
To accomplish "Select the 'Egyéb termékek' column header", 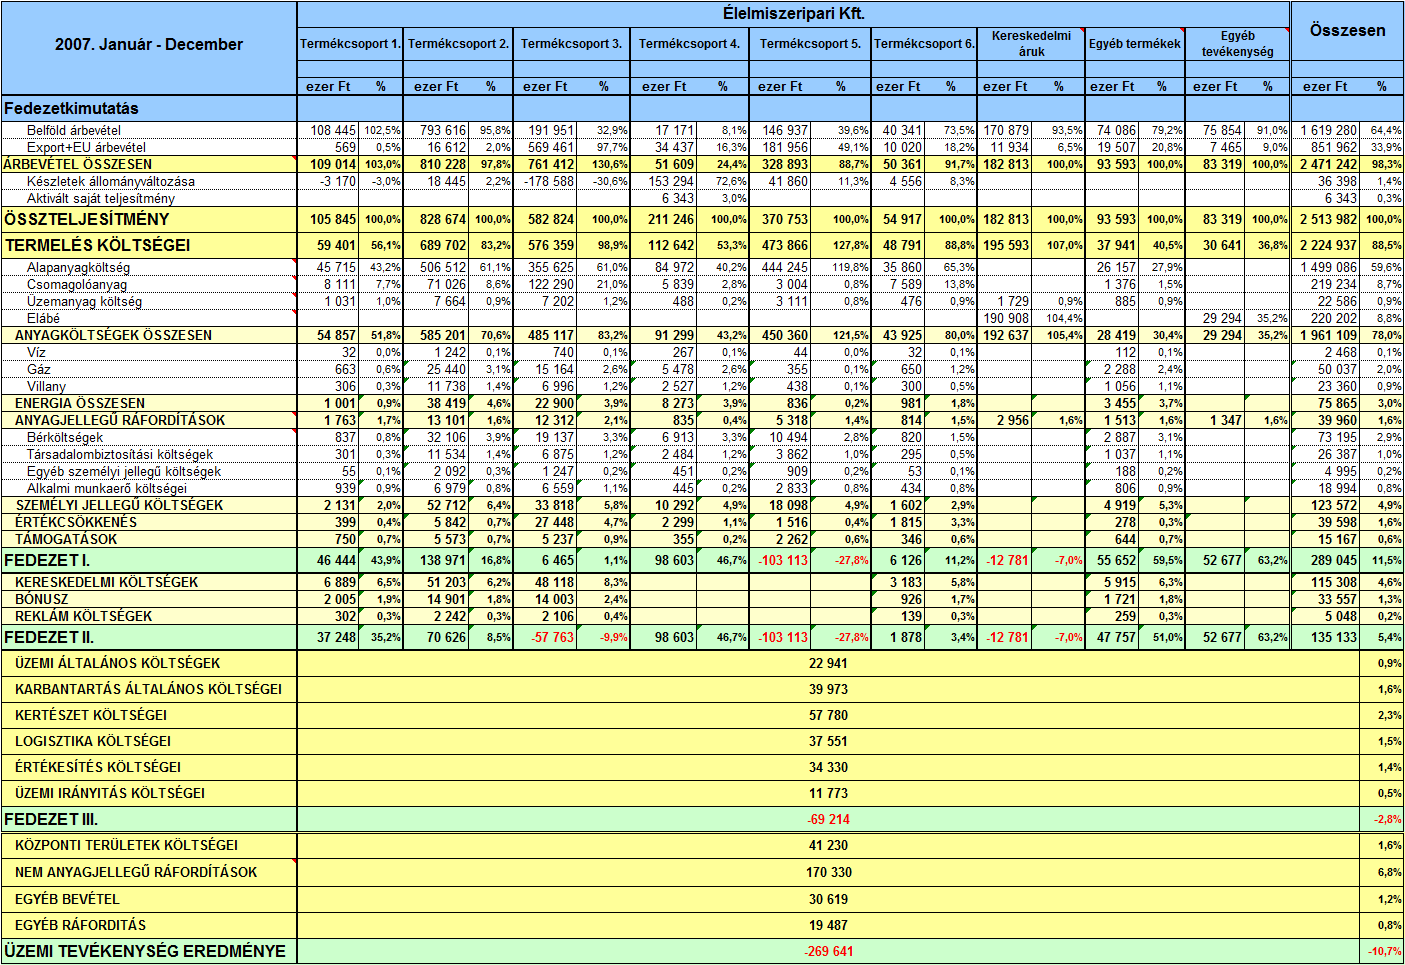I will pyautogui.click(x=1135, y=44).
